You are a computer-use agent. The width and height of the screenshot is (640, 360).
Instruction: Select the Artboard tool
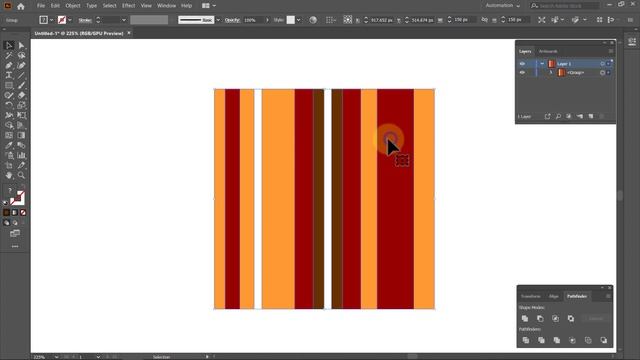[x=9, y=165]
